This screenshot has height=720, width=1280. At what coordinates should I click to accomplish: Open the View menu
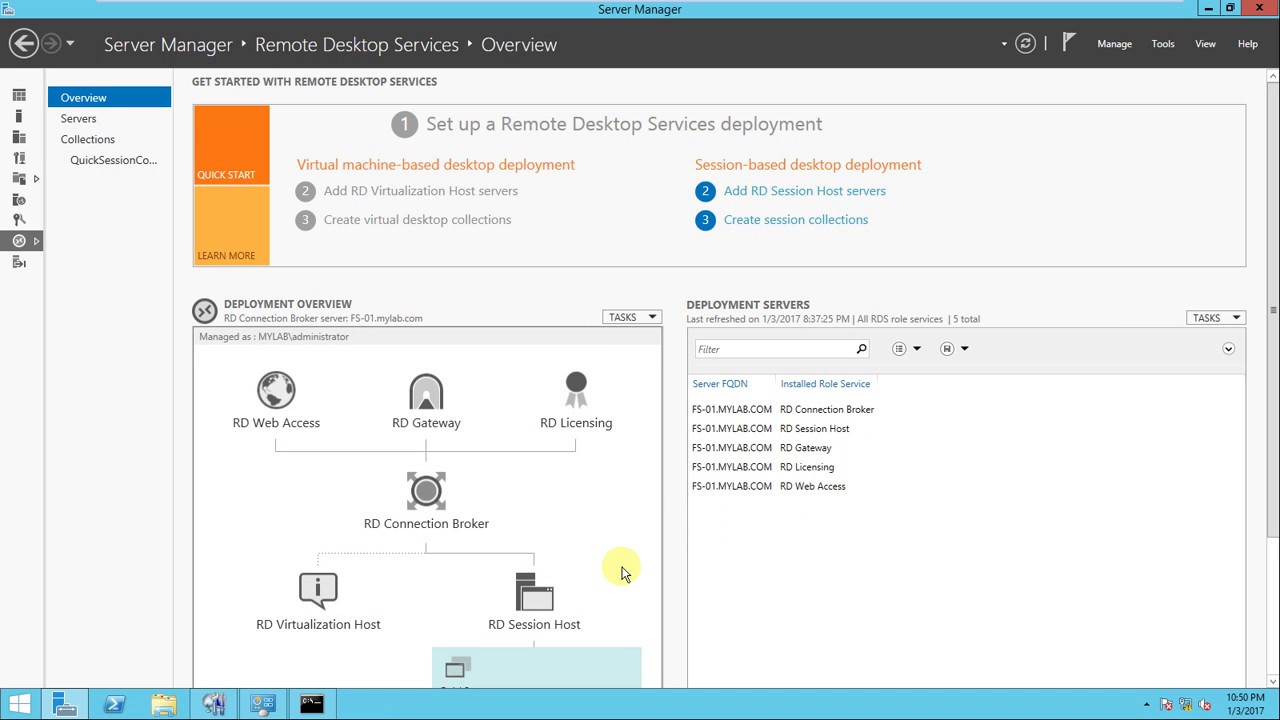pyautogui.click(x=1205, y=44)
